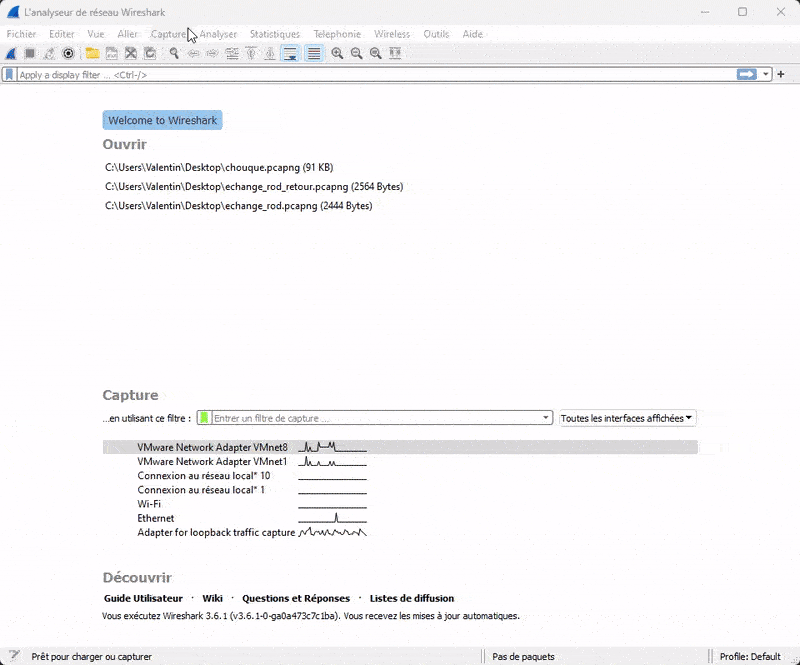This screenshot has height=665, width=800.
Task: Open the Analyser menu
Action: tap(218, 34)
